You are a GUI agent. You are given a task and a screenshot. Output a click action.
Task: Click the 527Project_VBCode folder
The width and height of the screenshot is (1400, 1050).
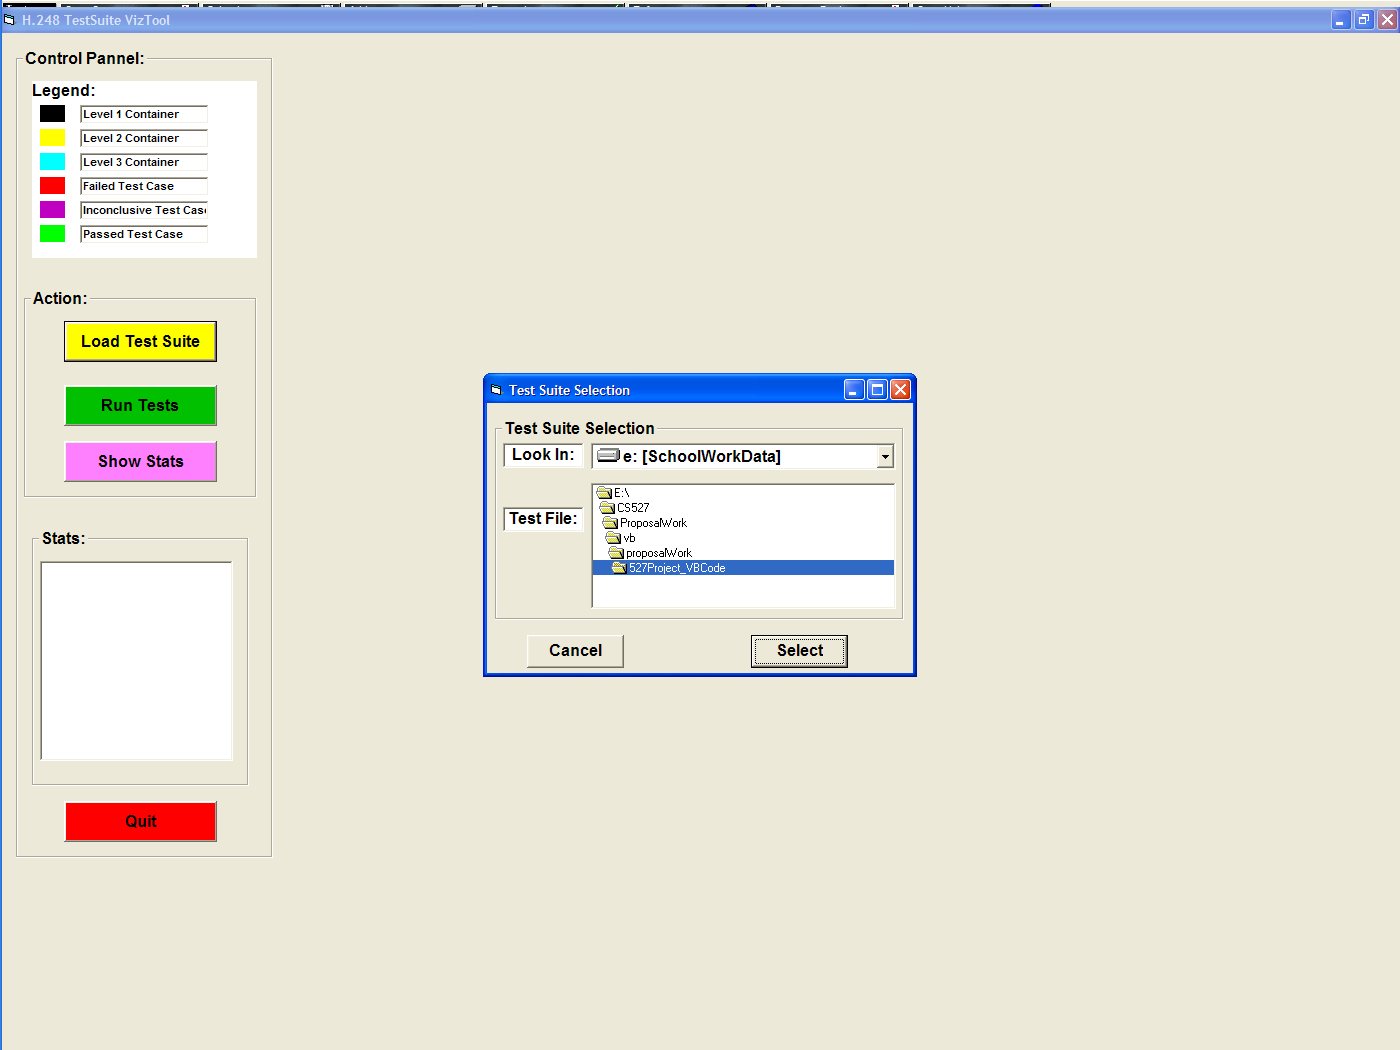click(676, 568)
